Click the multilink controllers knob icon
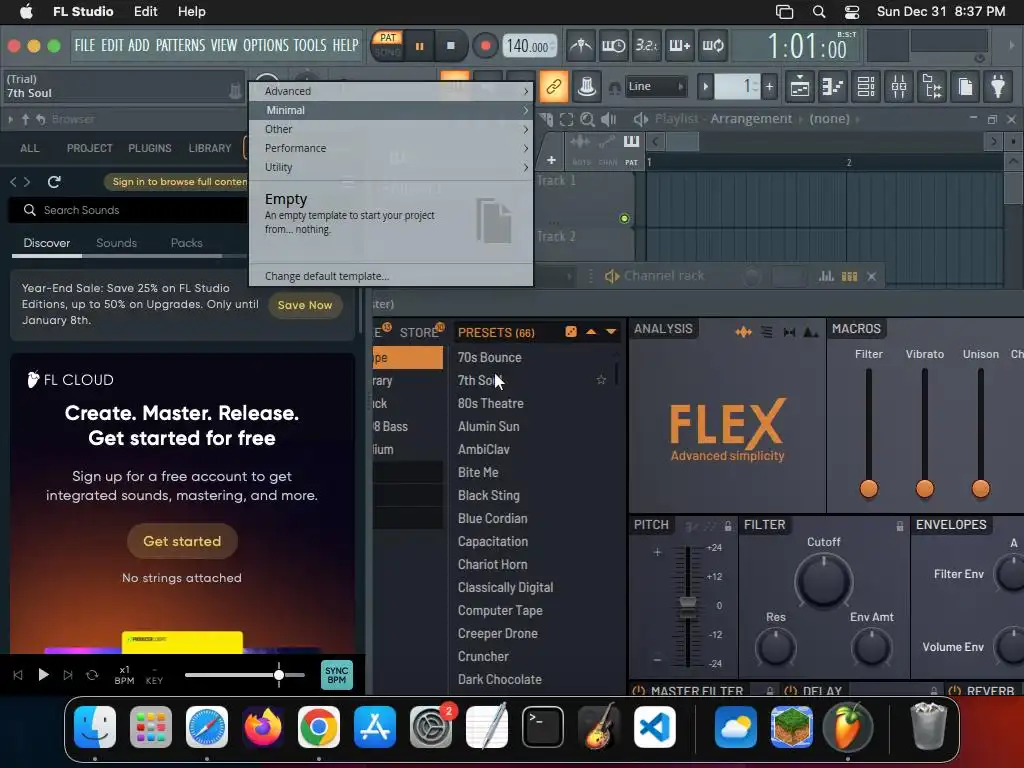 tap(587, 86)
